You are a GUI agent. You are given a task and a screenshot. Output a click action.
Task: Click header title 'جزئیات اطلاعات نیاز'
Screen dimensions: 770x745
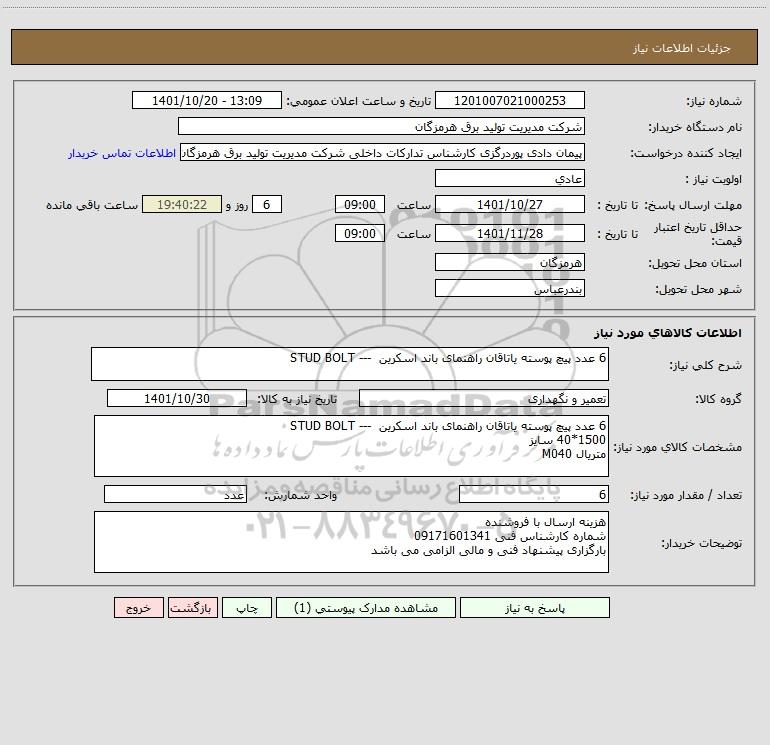click(682, 48)
